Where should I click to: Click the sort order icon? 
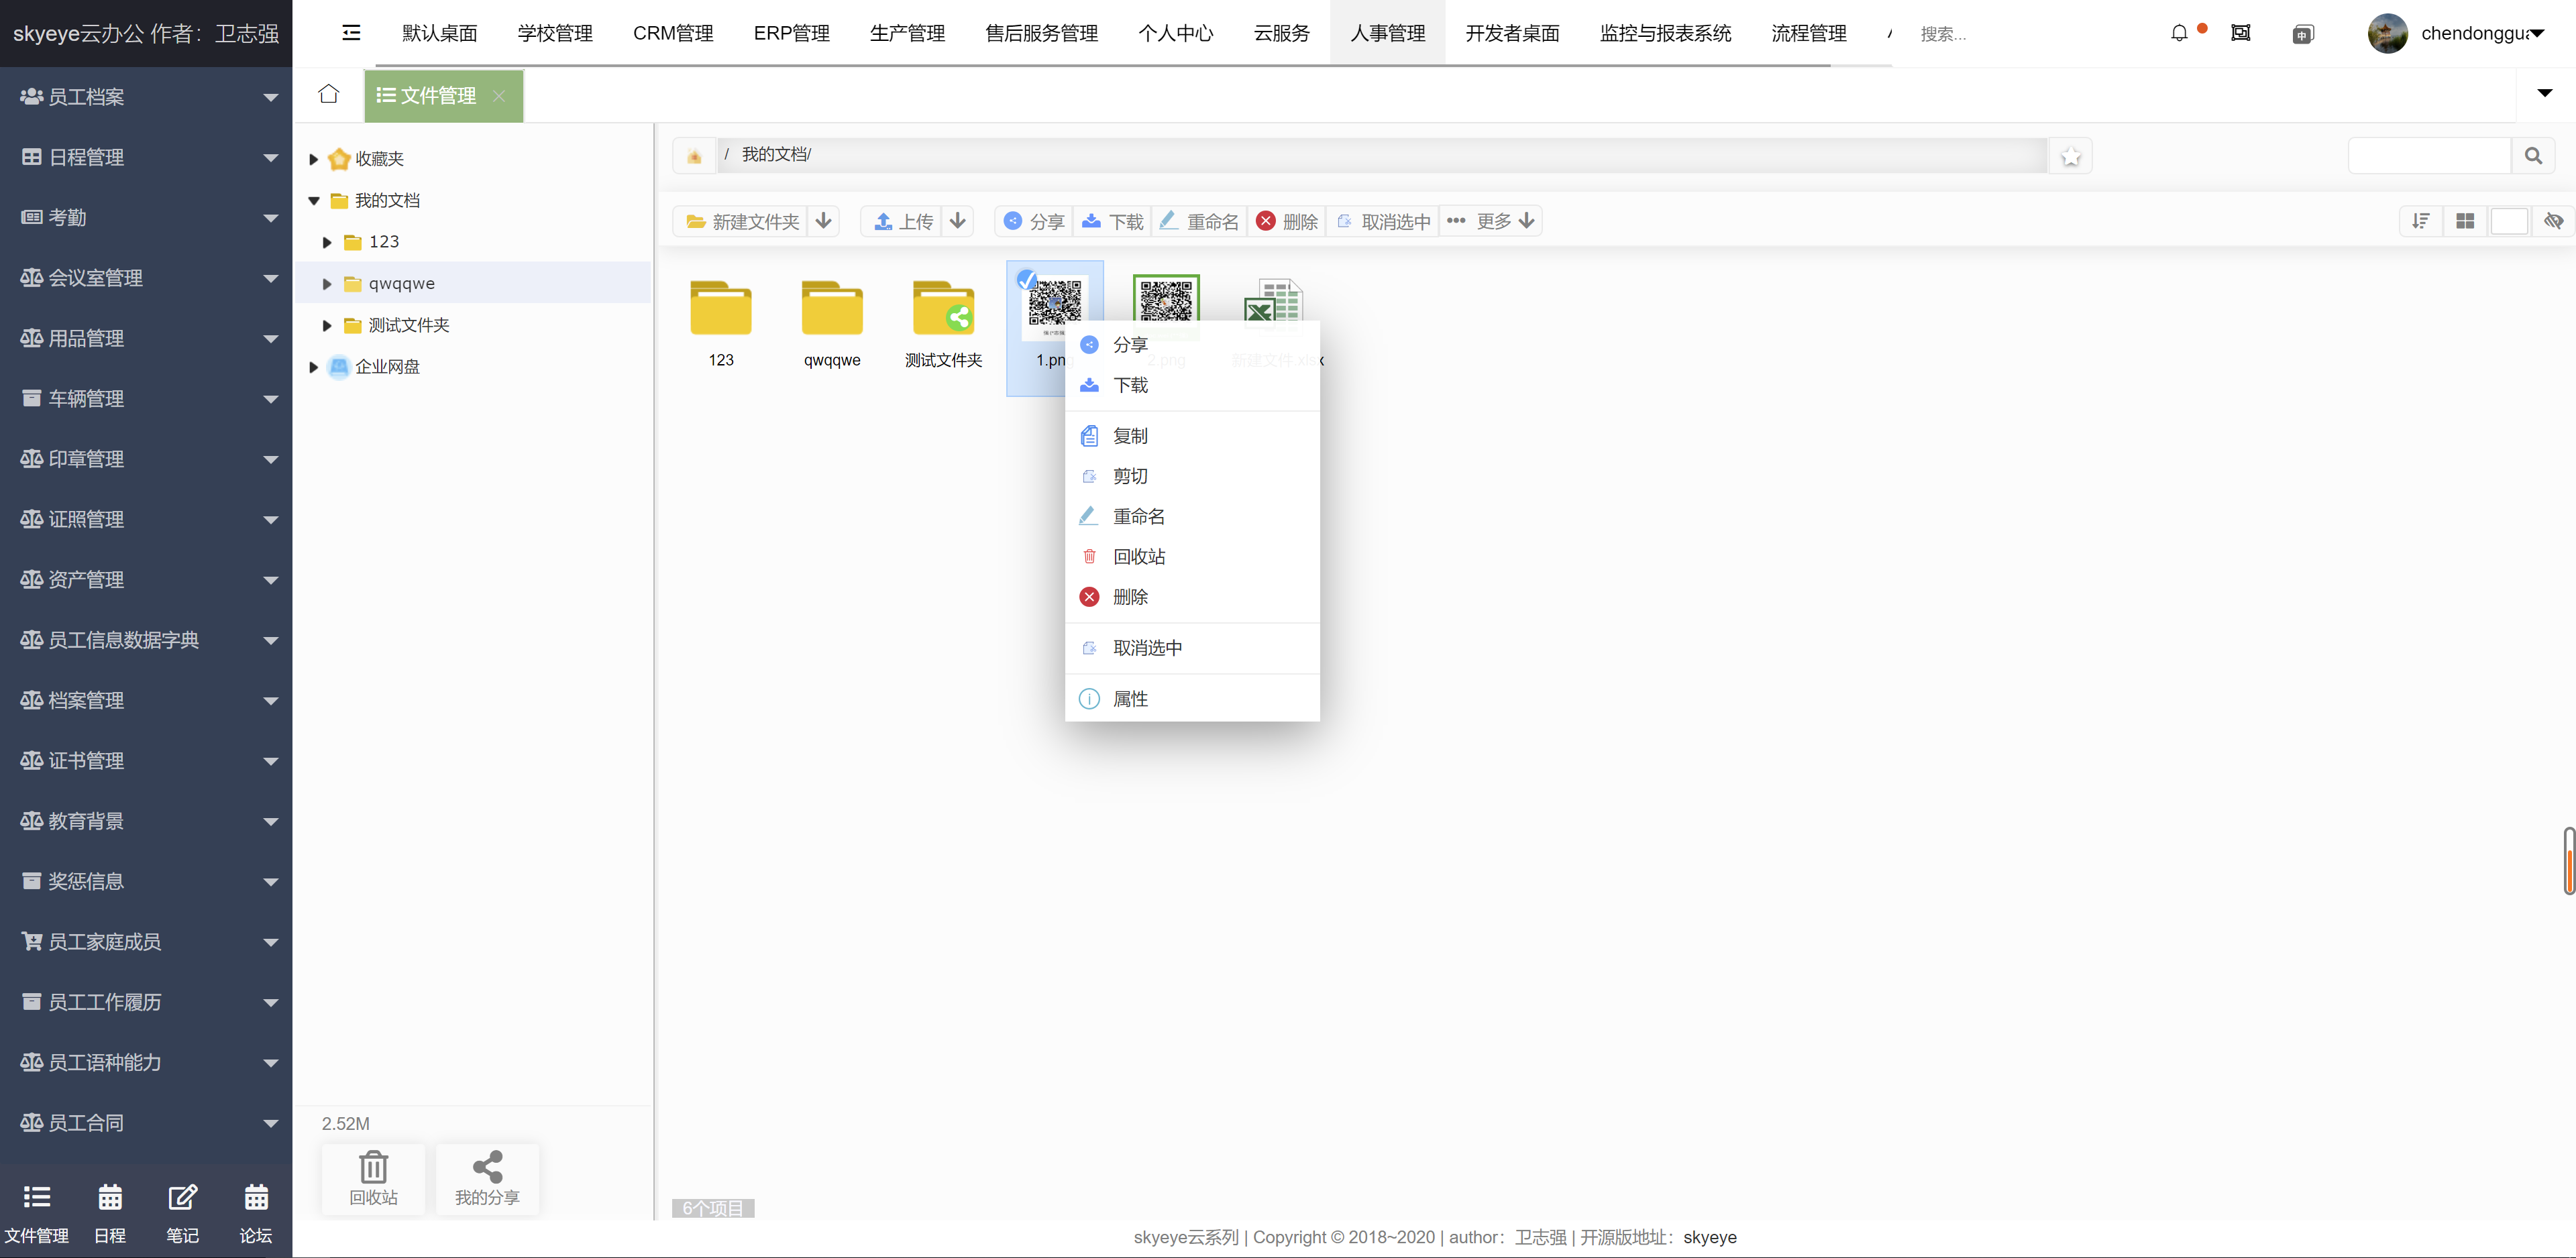click(2421, 221)
